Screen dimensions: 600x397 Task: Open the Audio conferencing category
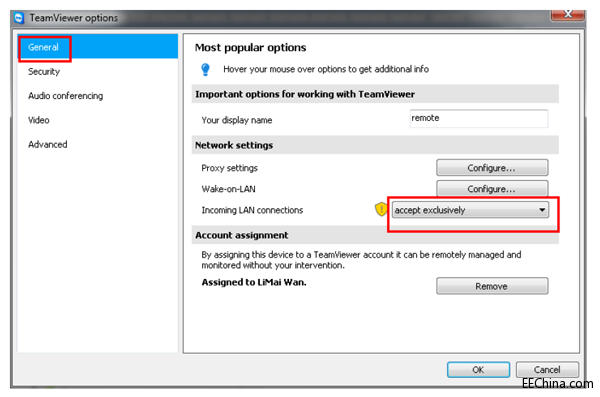point(65,96)
